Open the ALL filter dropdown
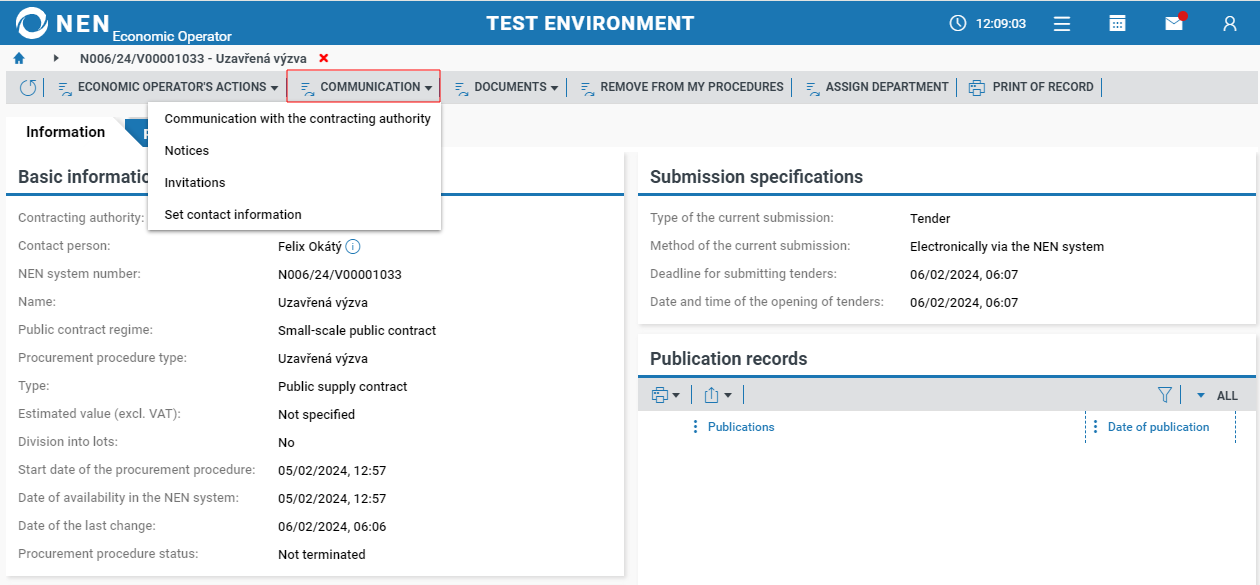The width and height of the screenshot is (1260, 585). pyautogui.click(x=1217, y=395)
